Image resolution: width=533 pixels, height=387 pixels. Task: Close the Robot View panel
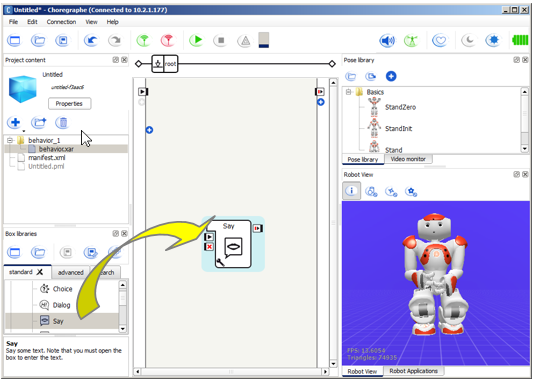tap(525, 174)
